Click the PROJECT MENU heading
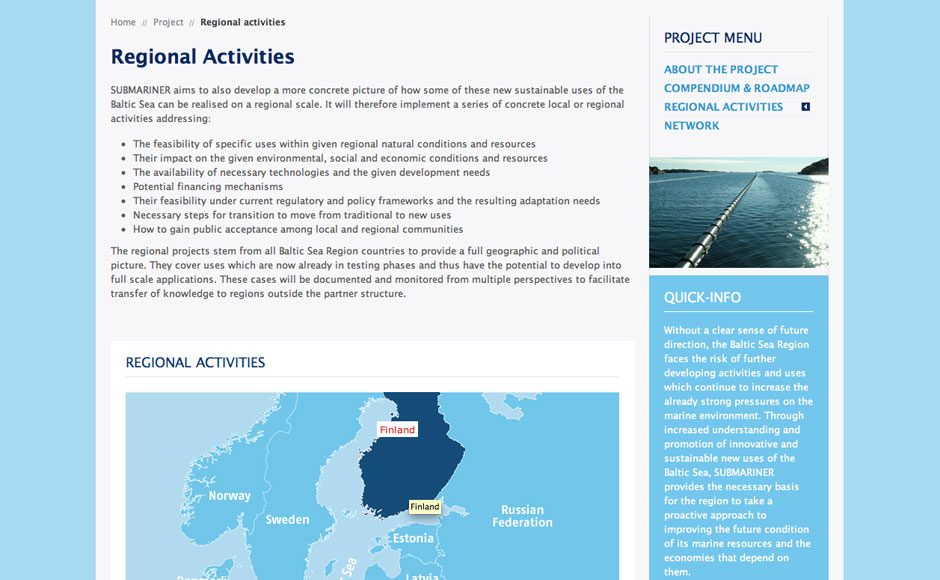Screen dimensions: 940x580 tap(712, 38)
